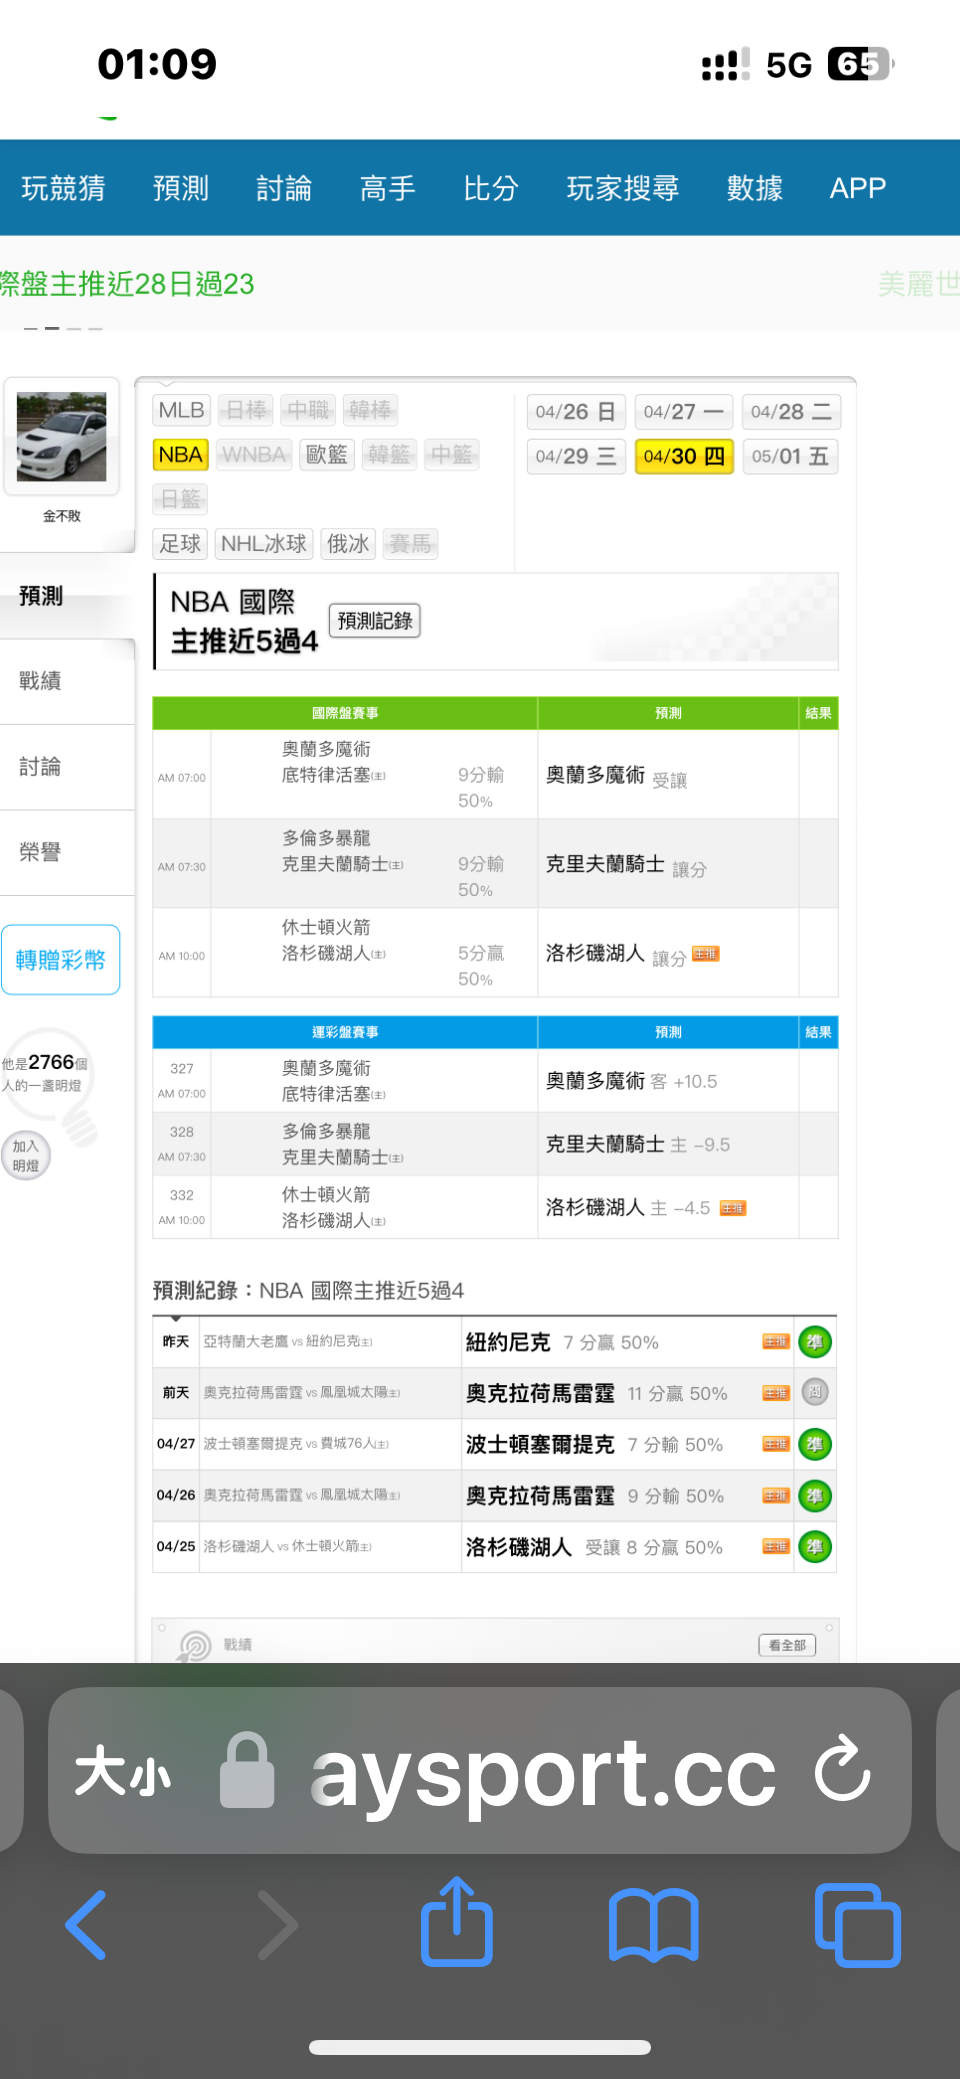Select the MLB league filter
960x2079 pixels.
click(181, 411)
